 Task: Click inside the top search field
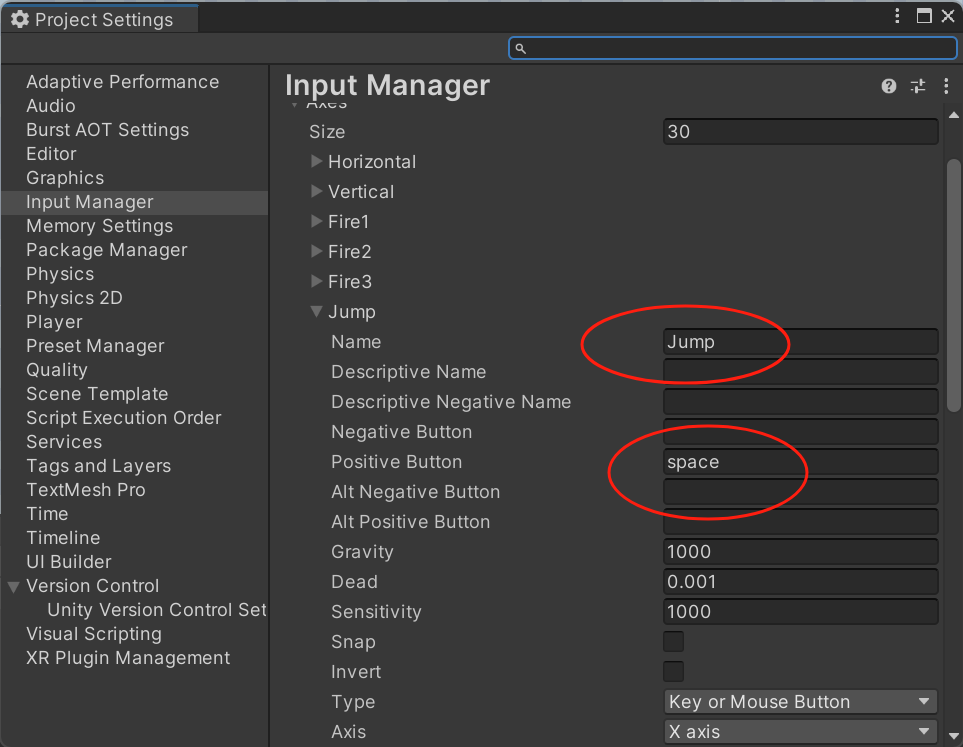tap(731, 47)
